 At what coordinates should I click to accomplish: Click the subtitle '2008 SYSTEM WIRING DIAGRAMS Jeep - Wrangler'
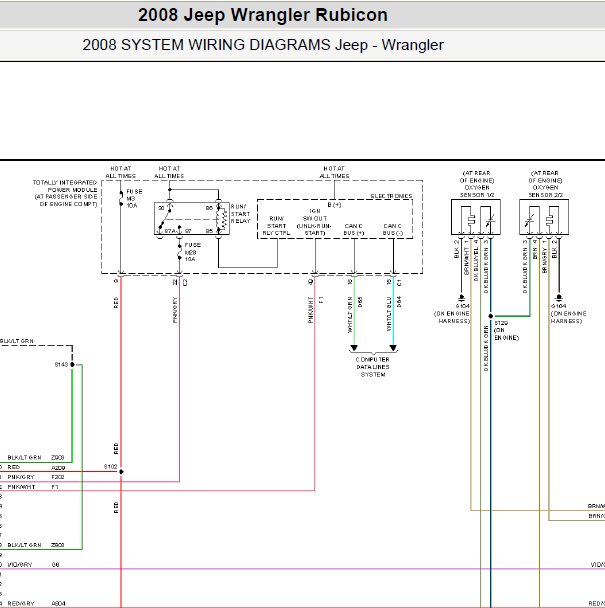pyautogui.click(x=263, y=45)
